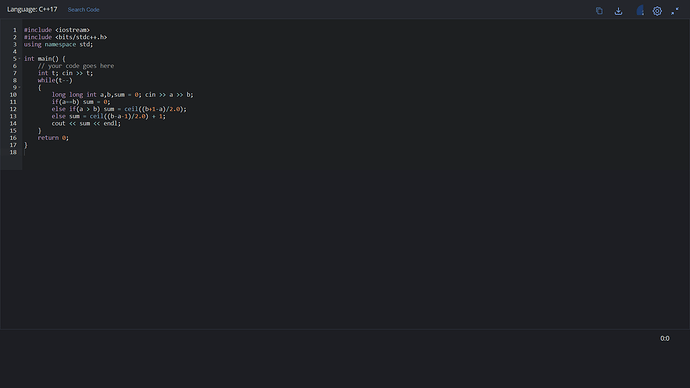Click the 'if(a==b) sum = 0;' line
Image resolution: width=690 pixels, height=388 pixels.
click(x=81, y=102)
